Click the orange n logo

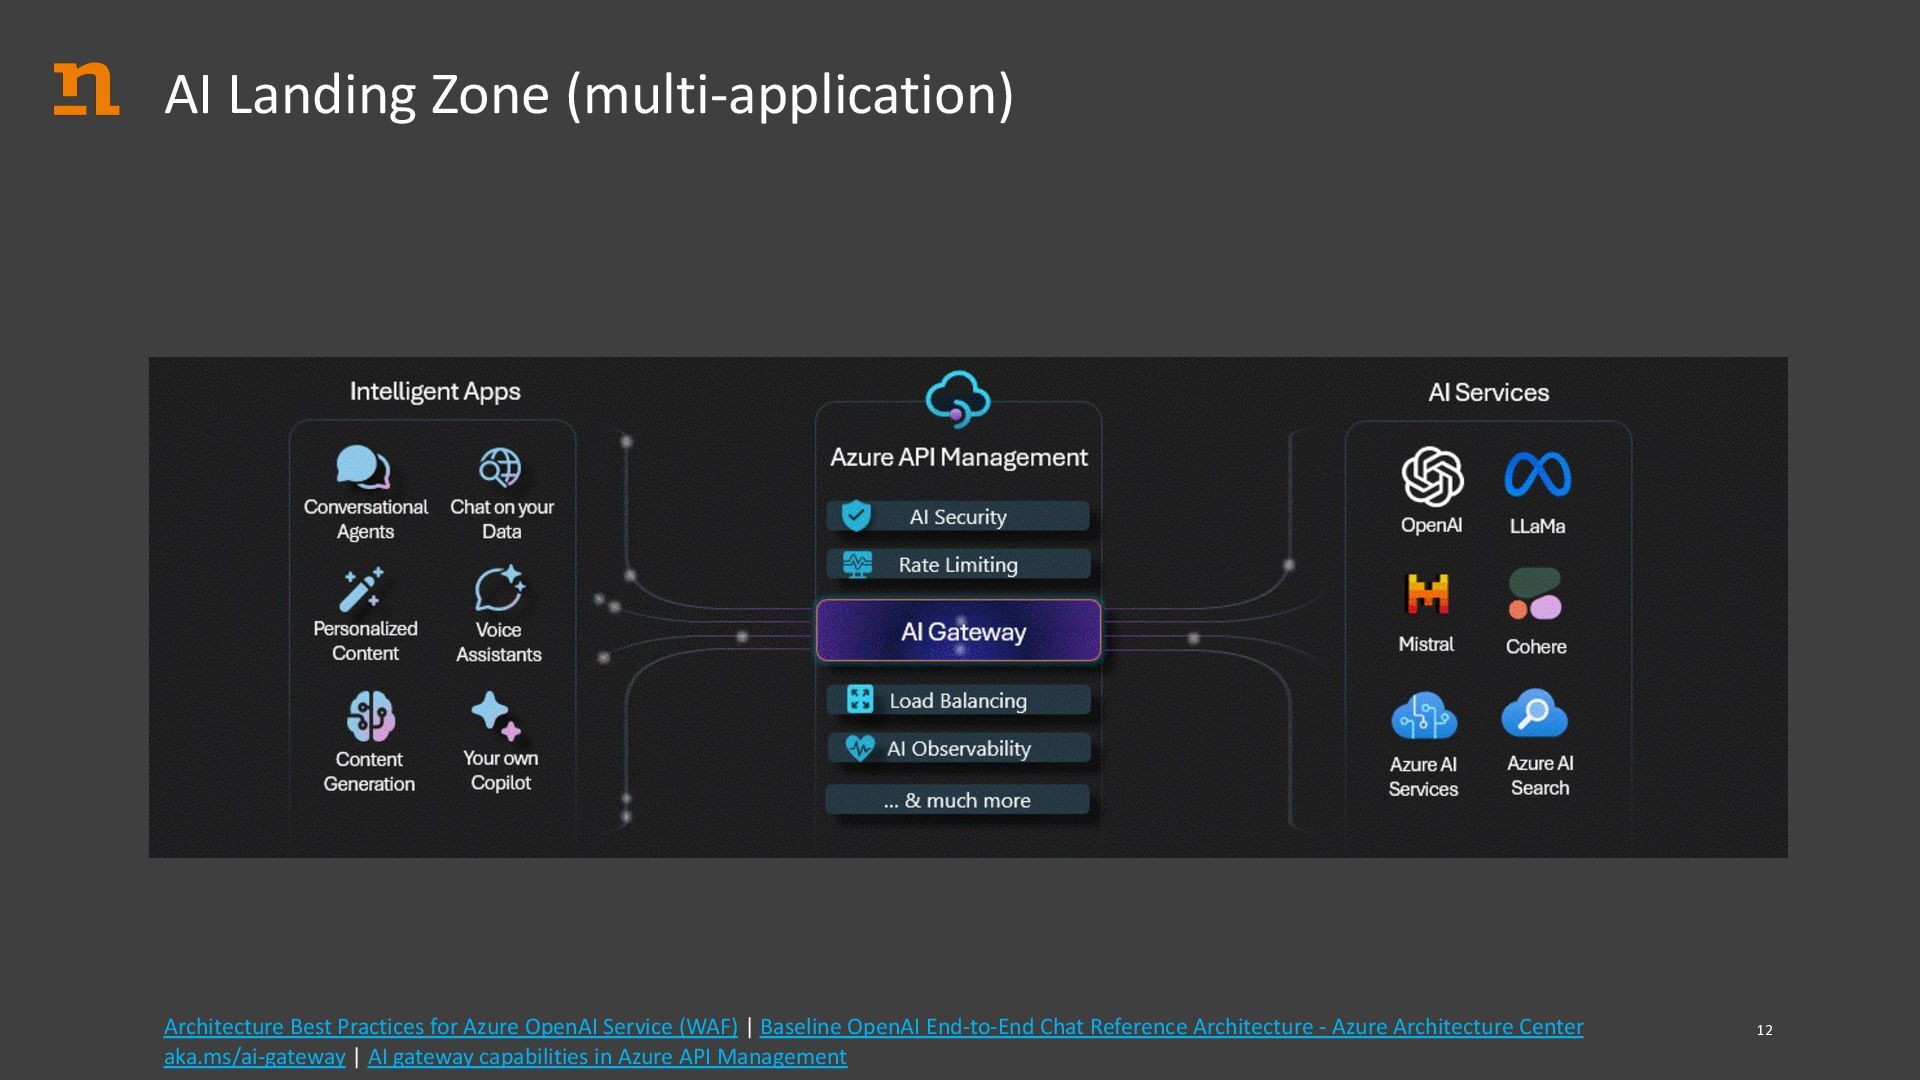(86, 89)
